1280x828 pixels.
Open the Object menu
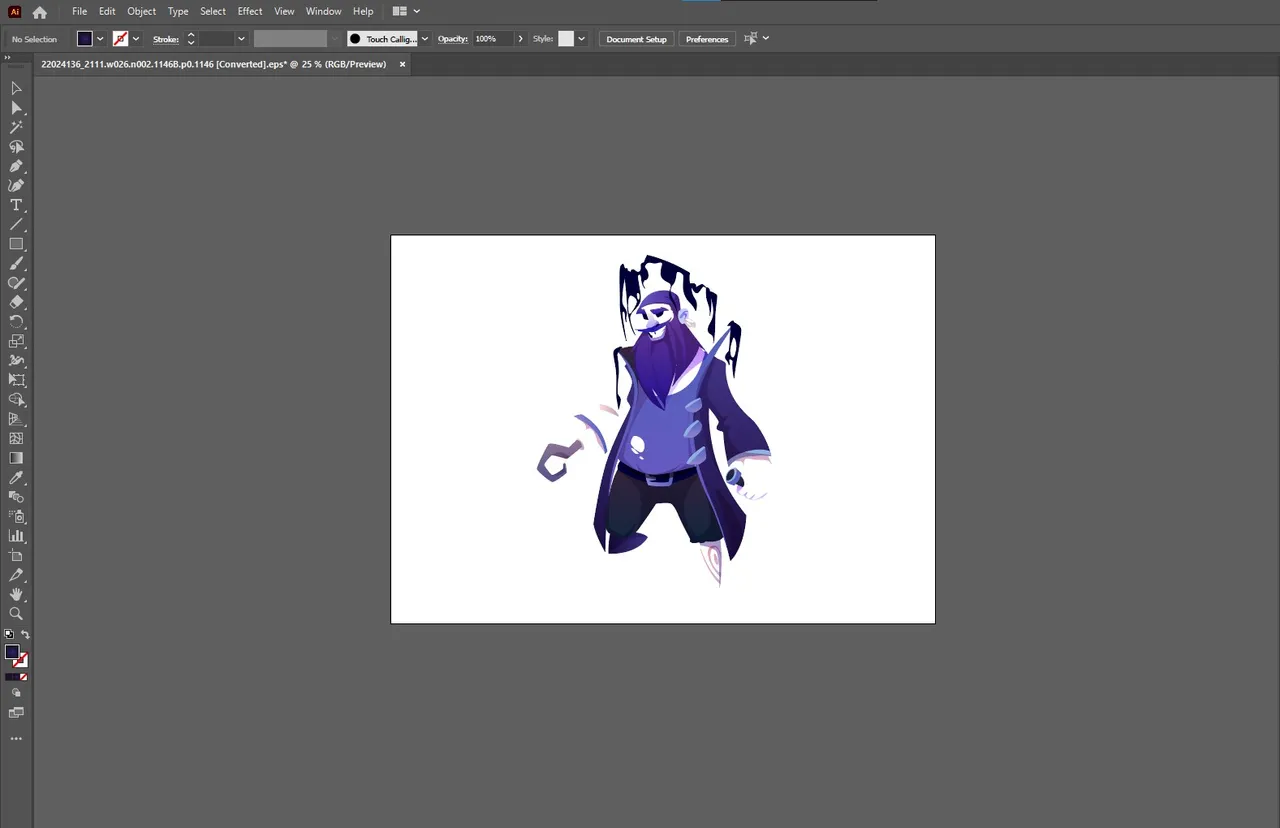click(141, 12)
